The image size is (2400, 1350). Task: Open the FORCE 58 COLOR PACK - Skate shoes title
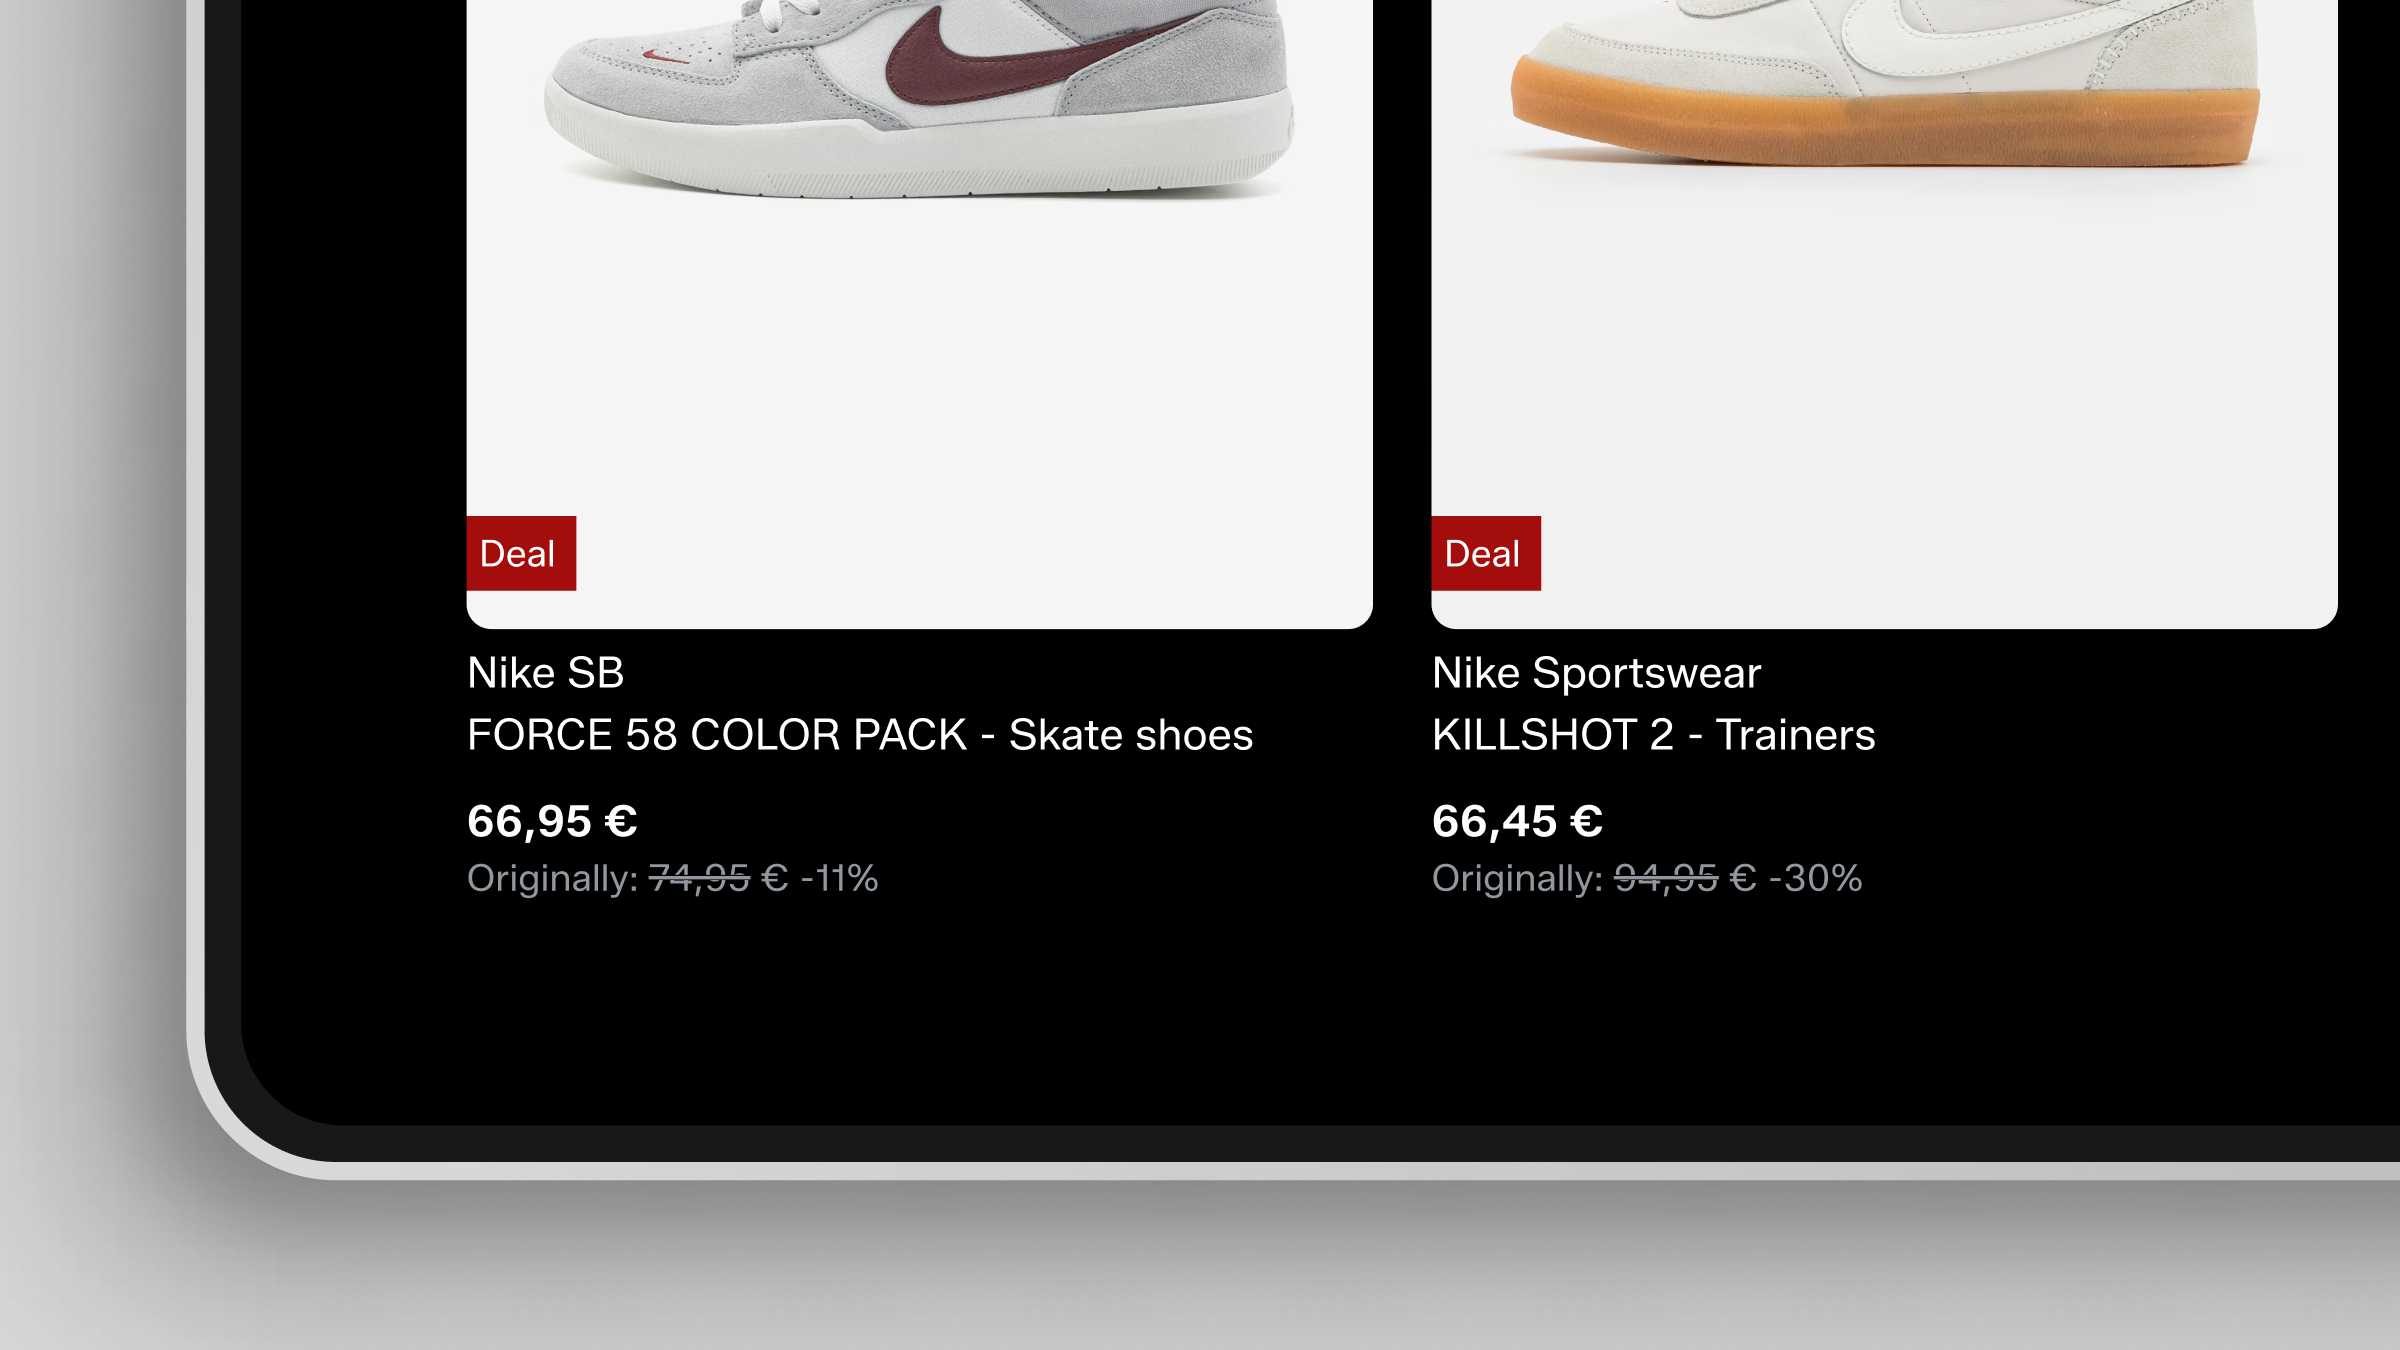point(860,735)
